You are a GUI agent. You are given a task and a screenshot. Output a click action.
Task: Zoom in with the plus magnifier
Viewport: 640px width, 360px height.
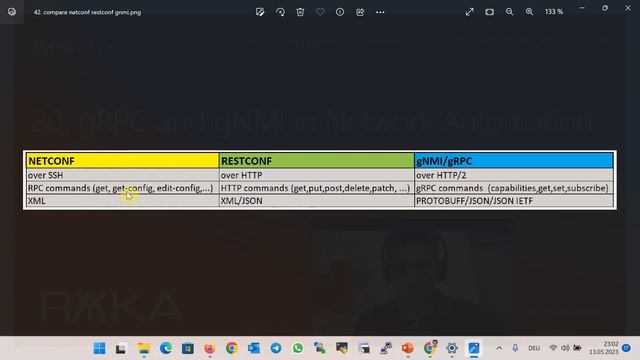pos(529,12)
